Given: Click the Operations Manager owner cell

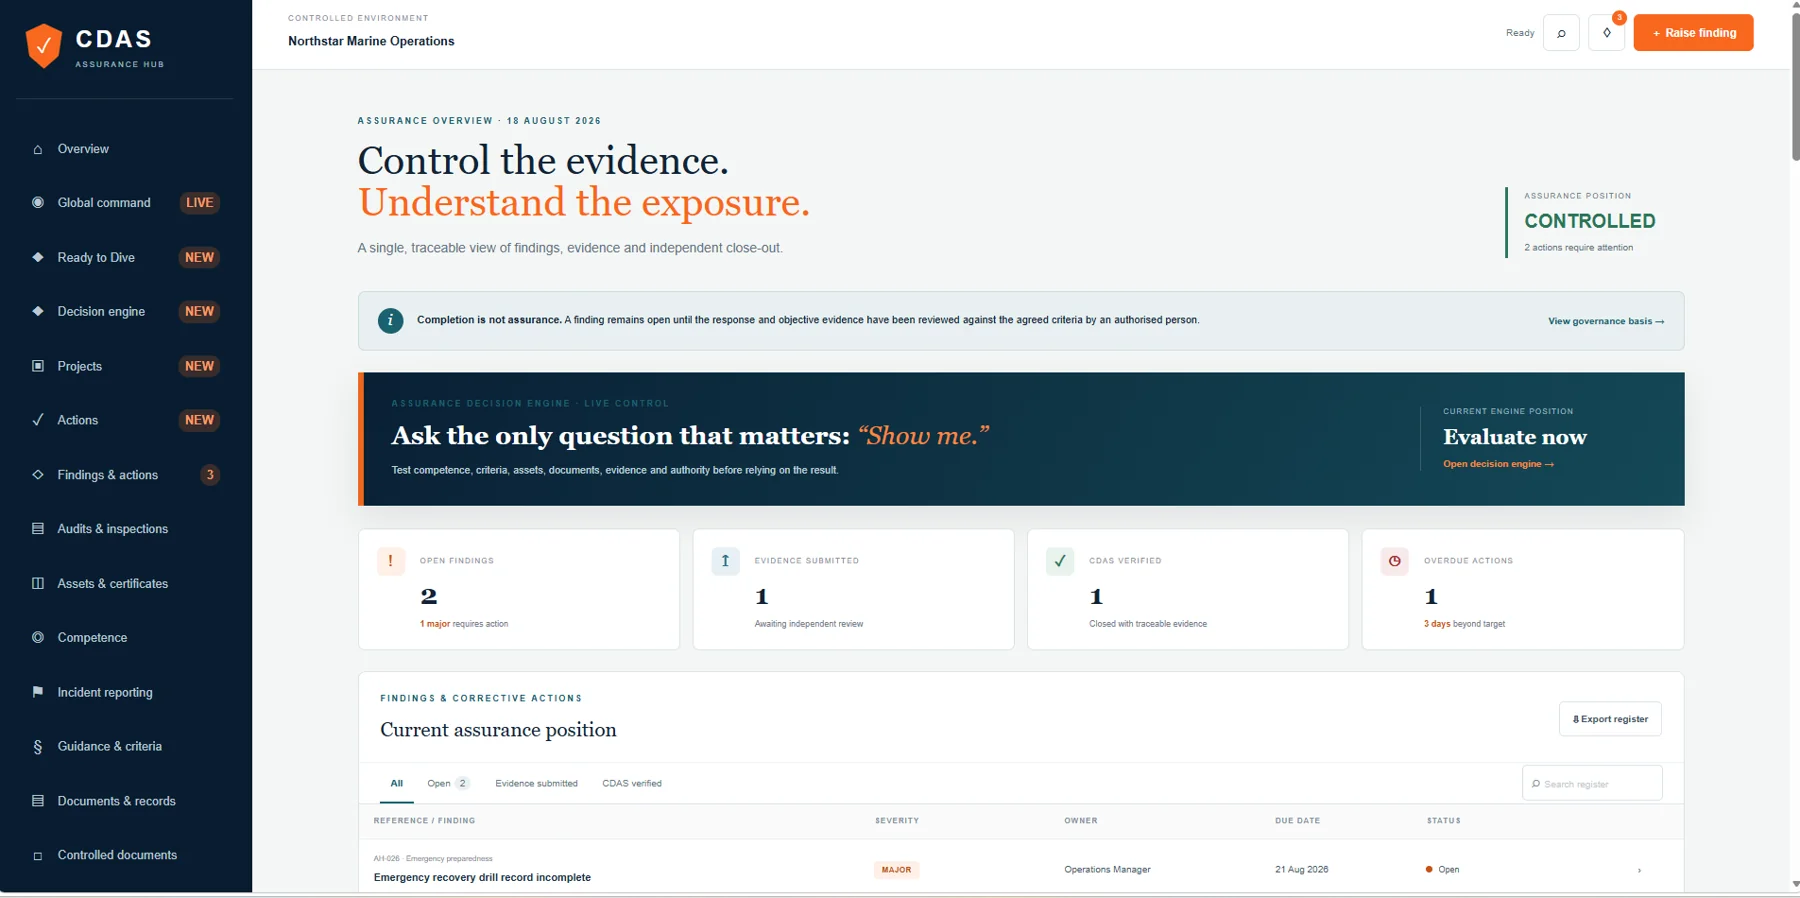Looking at the screenshot, I should pos(1107,870).
